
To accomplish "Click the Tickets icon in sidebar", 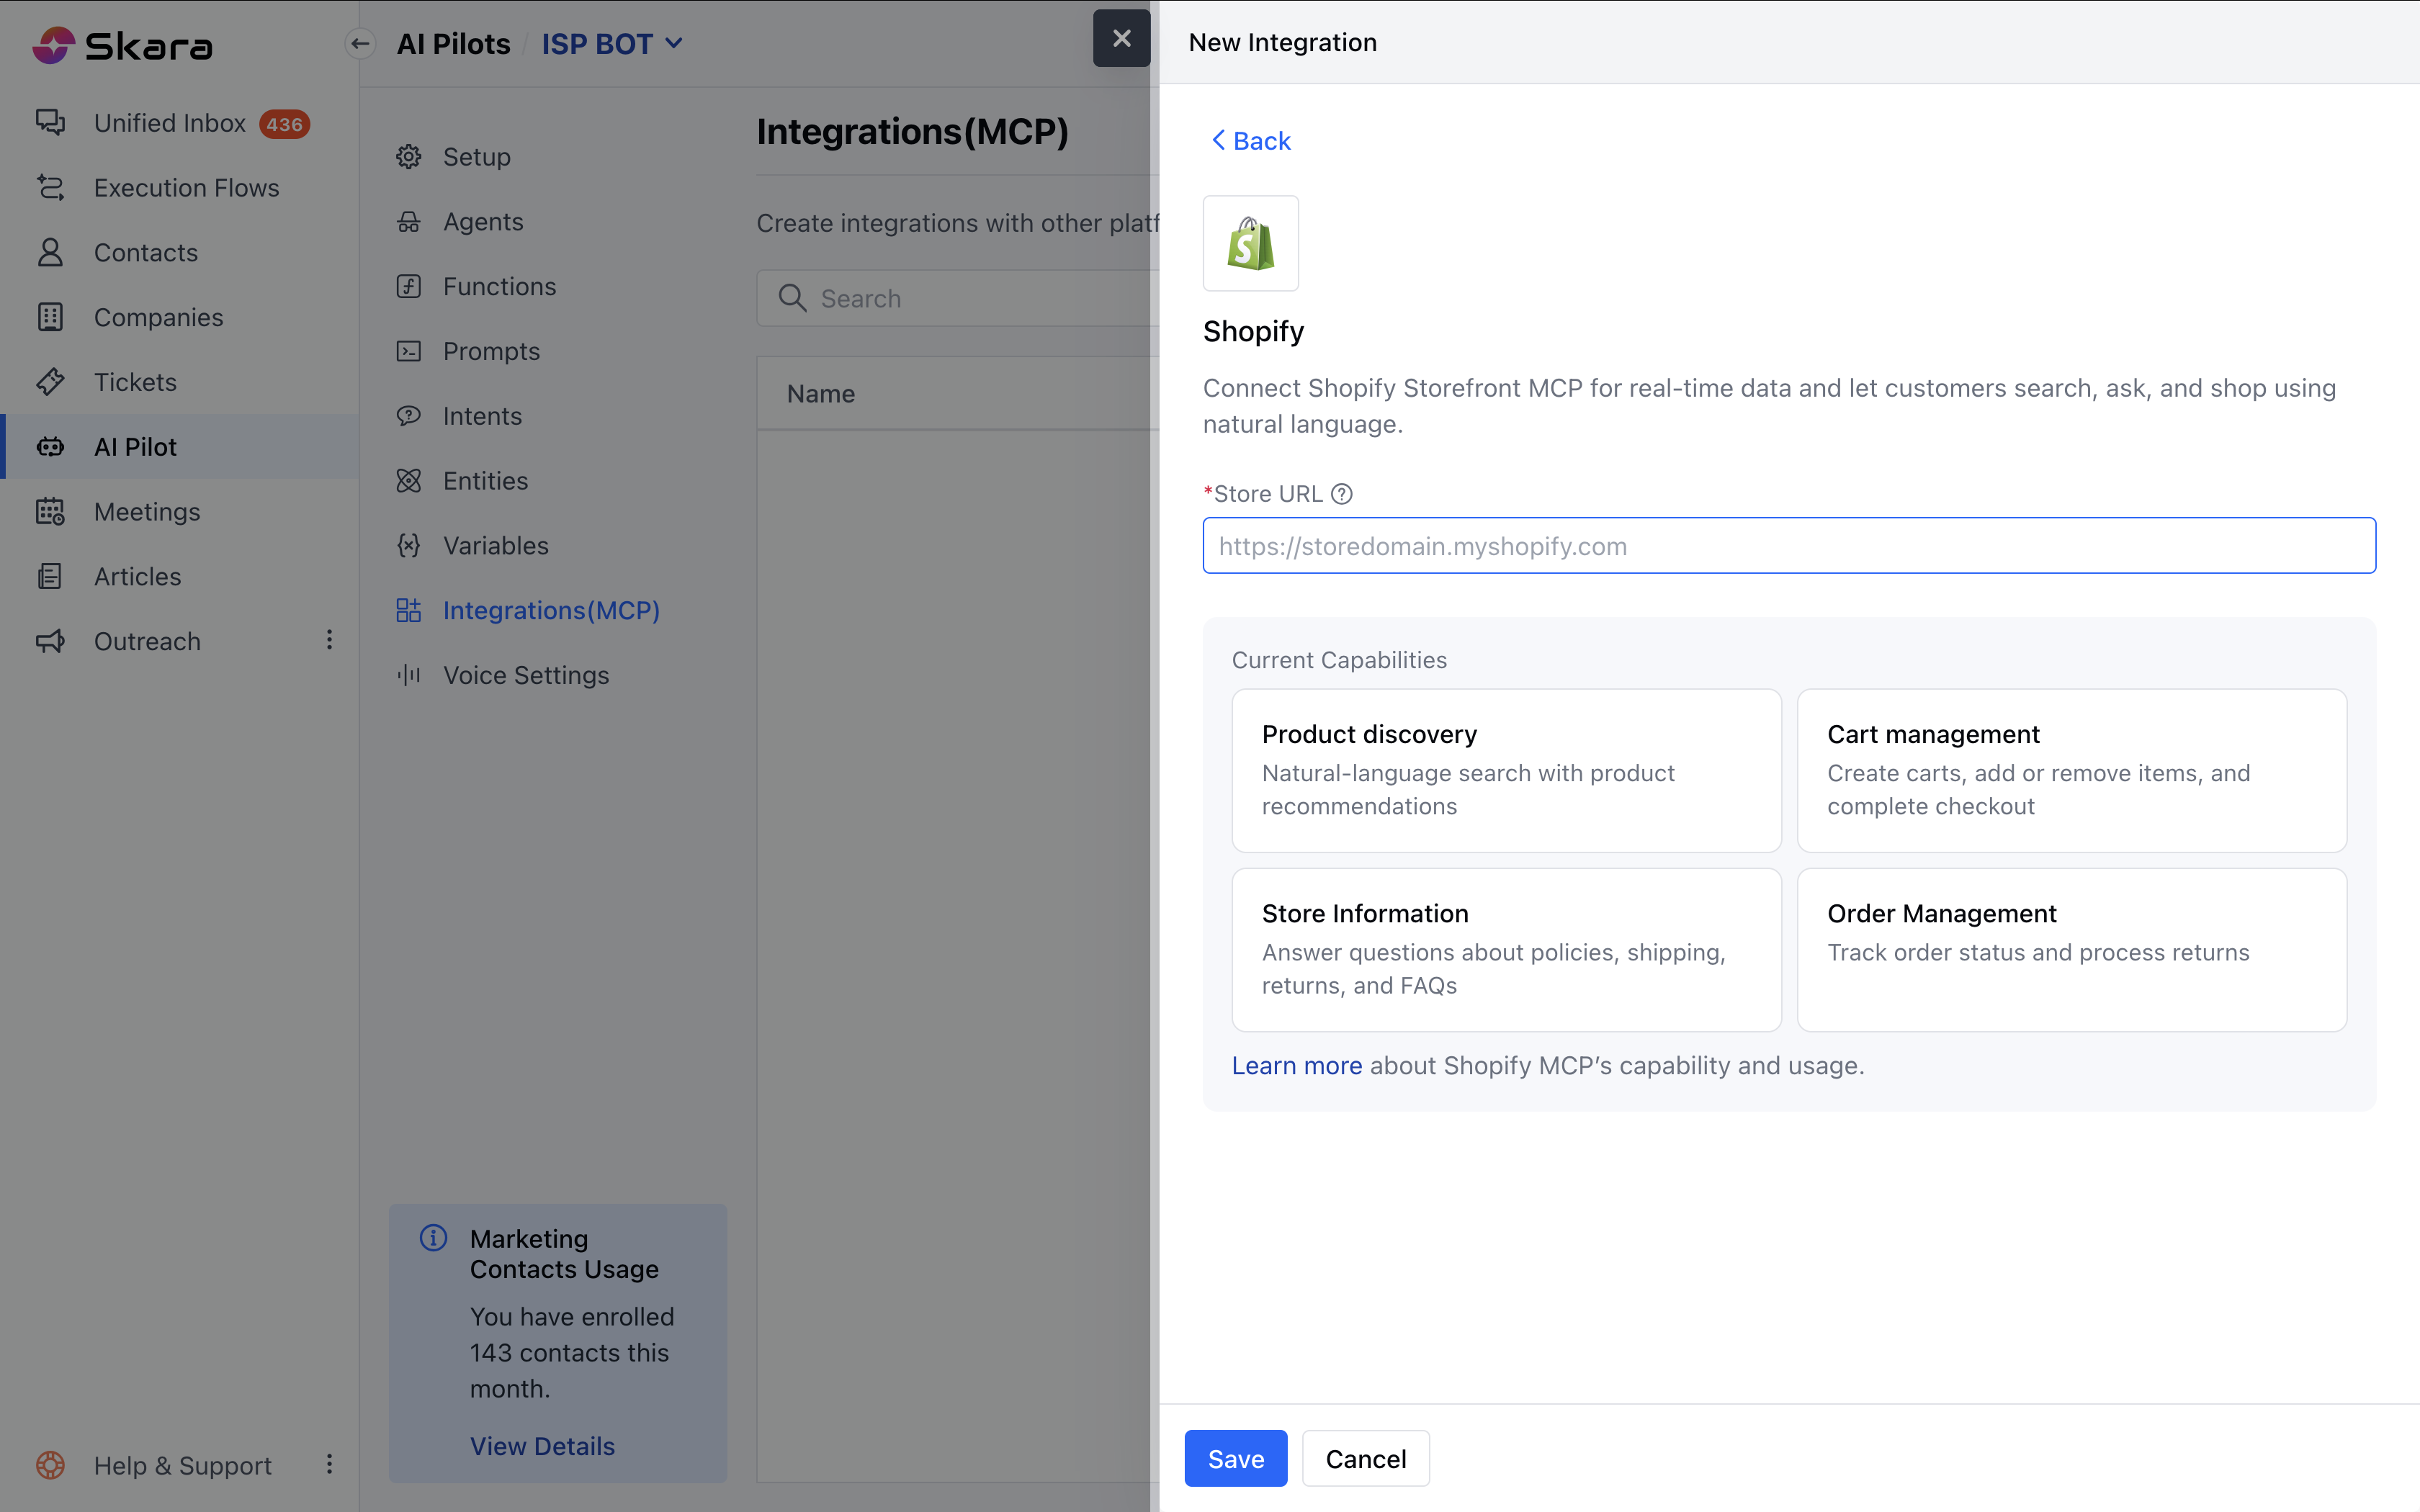I will click(50, 382).
